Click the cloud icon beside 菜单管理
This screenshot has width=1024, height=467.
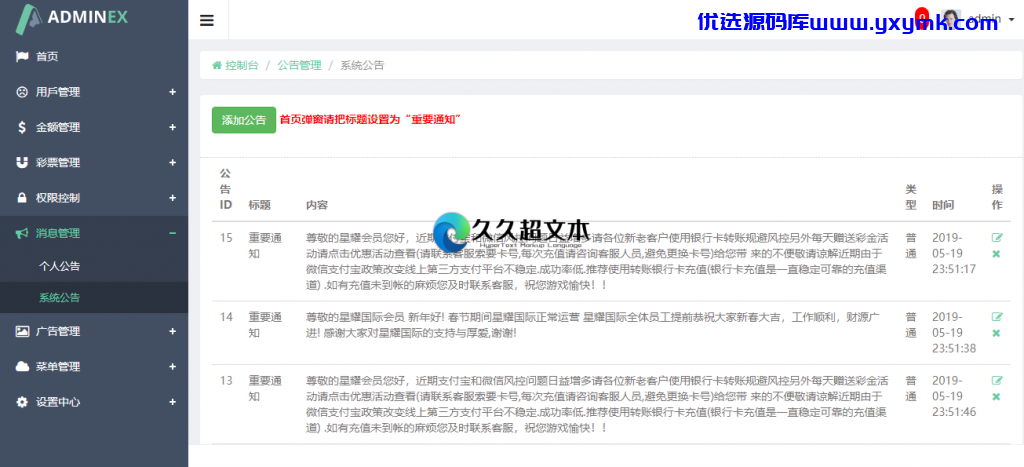(22, 366)
